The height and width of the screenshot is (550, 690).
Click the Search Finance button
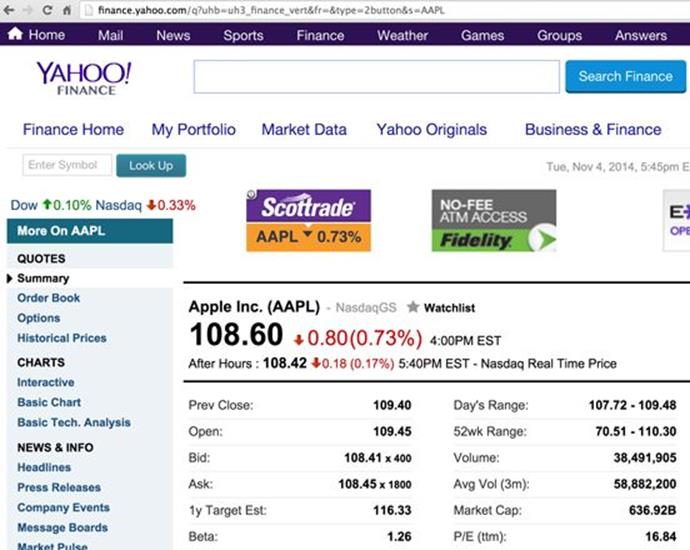tap(625, 77)
